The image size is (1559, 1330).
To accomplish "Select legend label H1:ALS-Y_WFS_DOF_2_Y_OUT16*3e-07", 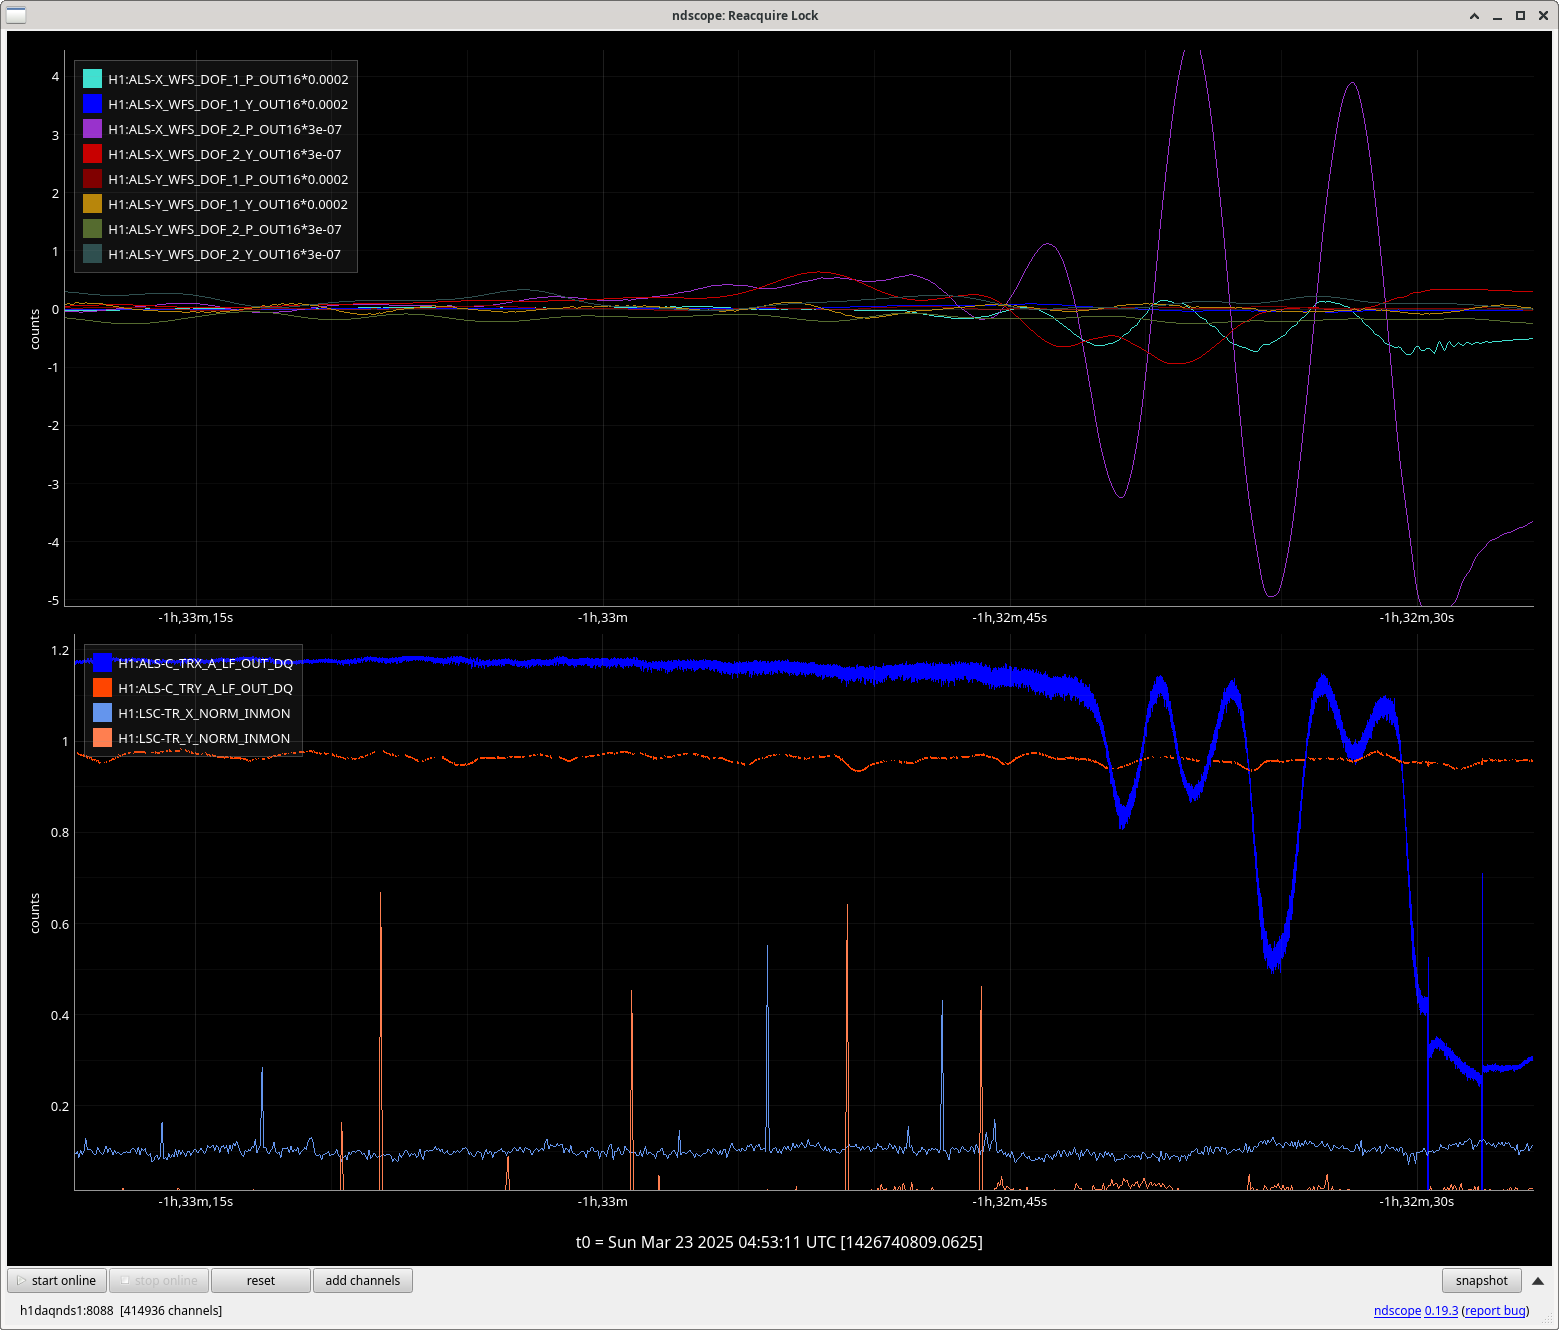I will click(225, 254).
